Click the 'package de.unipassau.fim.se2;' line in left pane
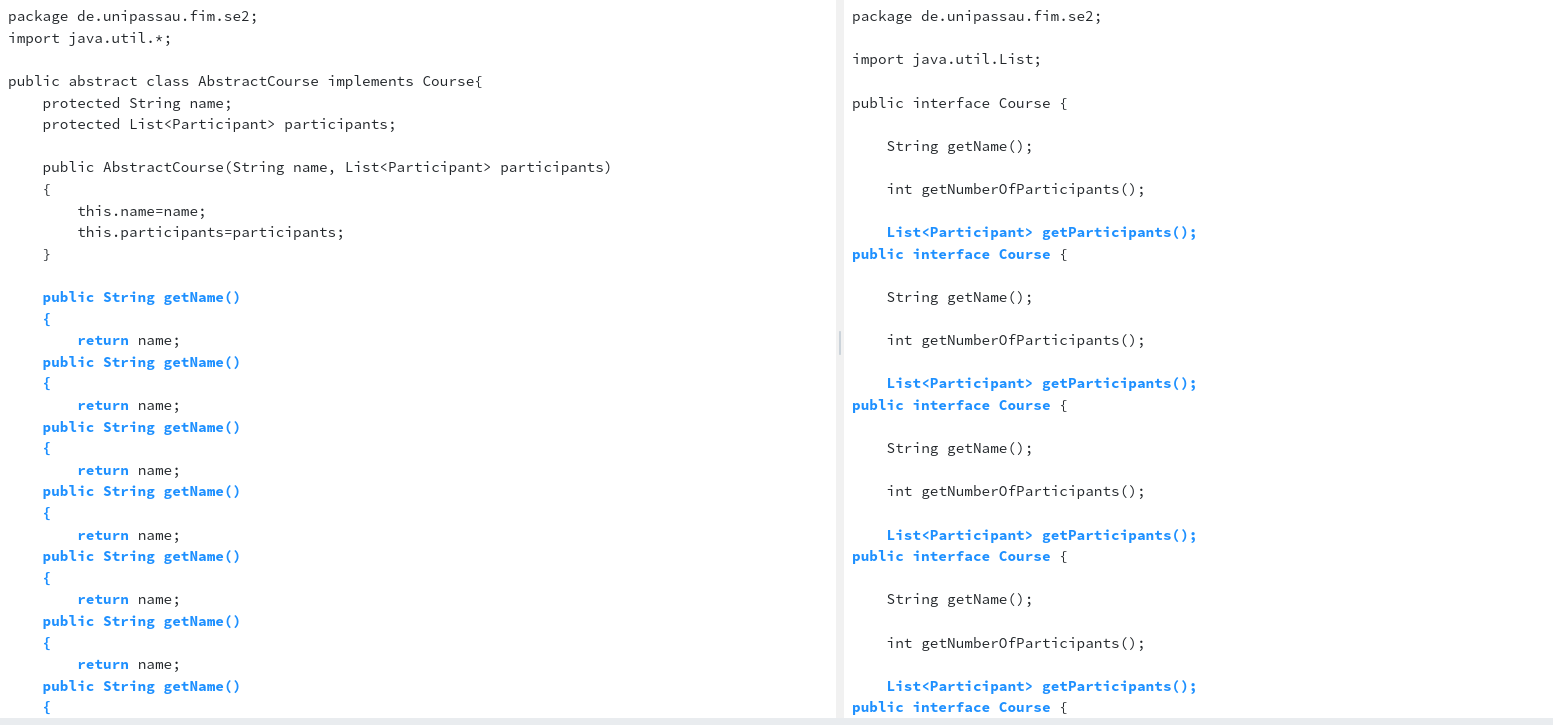Image resolution: width=1553 pixels, height=725 pixels. [x=132, y=15]
